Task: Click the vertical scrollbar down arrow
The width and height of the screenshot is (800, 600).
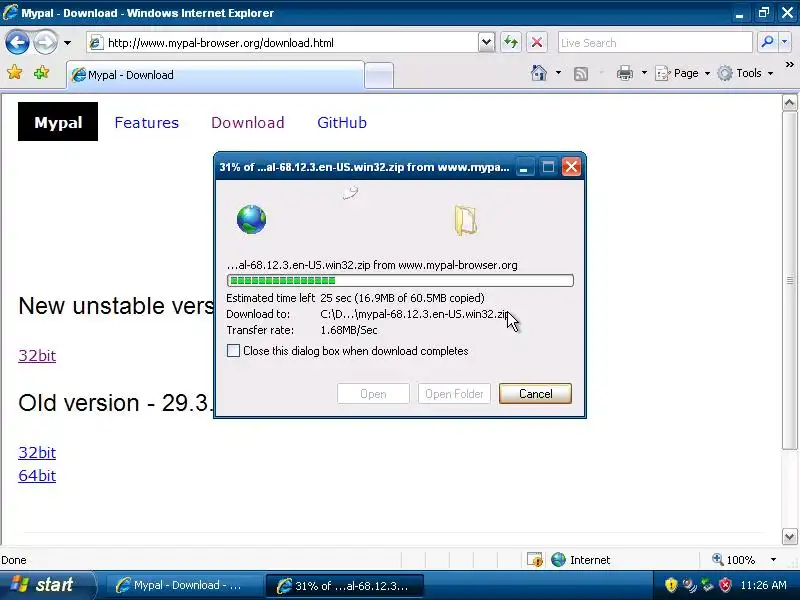Action: 789,536
